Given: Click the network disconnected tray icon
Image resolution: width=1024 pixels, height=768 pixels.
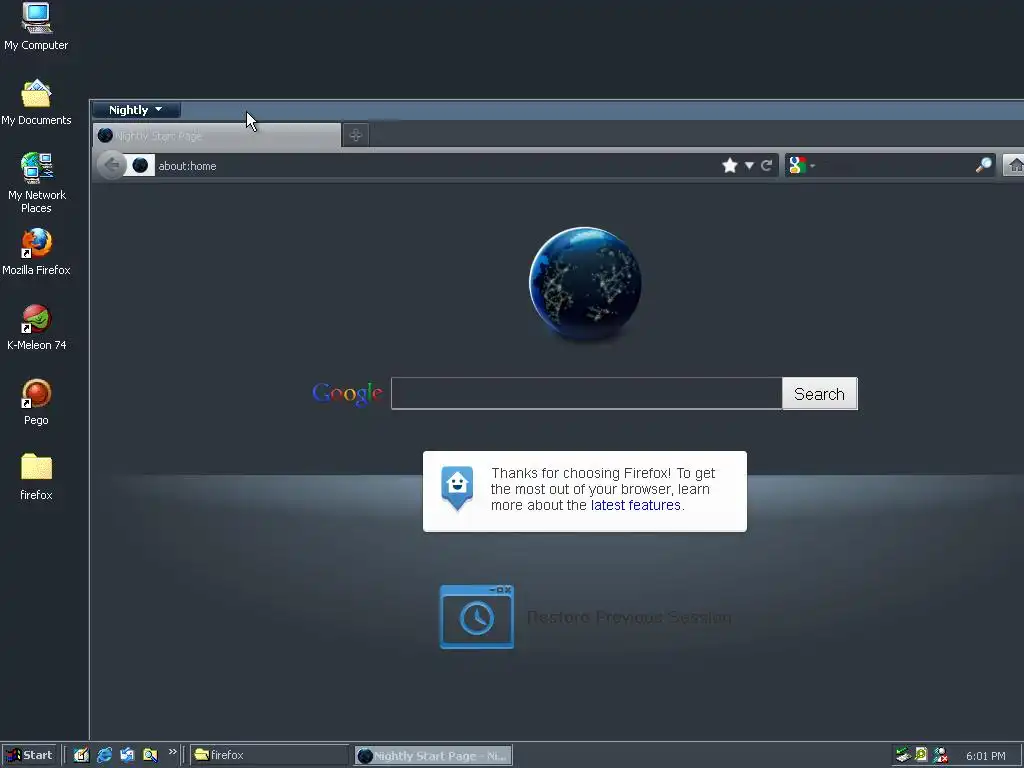Looking at the screenshot, I should pos(940,756).
